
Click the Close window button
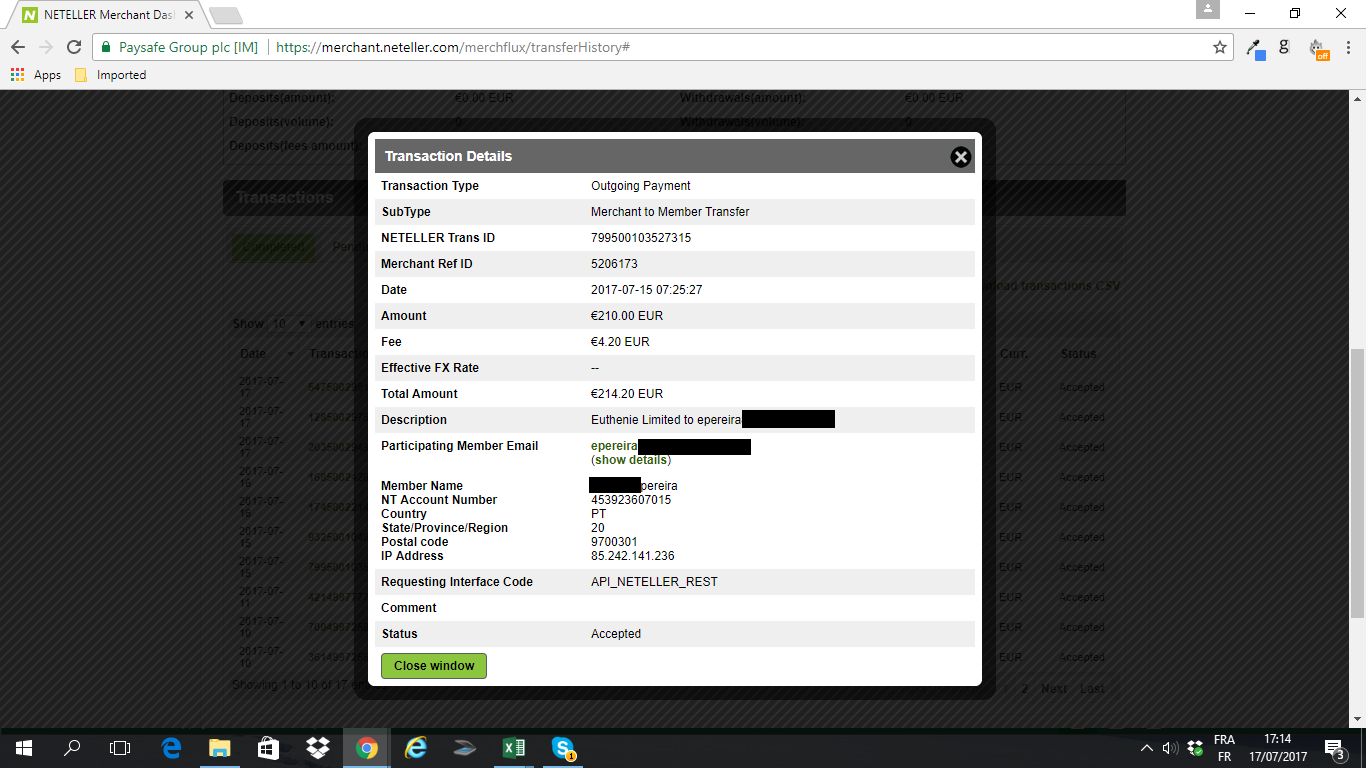pyautogui.click(x=434, y=666)
